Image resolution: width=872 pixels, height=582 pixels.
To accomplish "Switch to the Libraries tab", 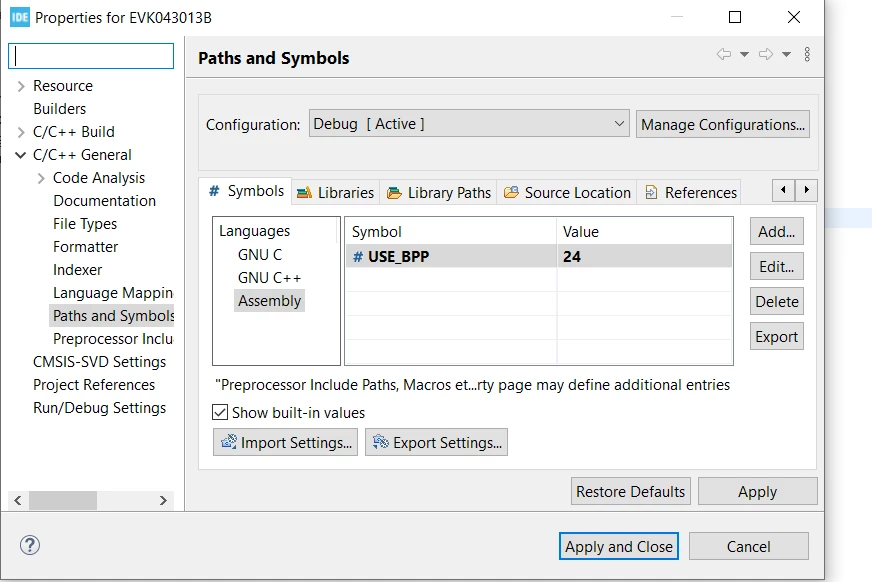I will tap(335, 192).
